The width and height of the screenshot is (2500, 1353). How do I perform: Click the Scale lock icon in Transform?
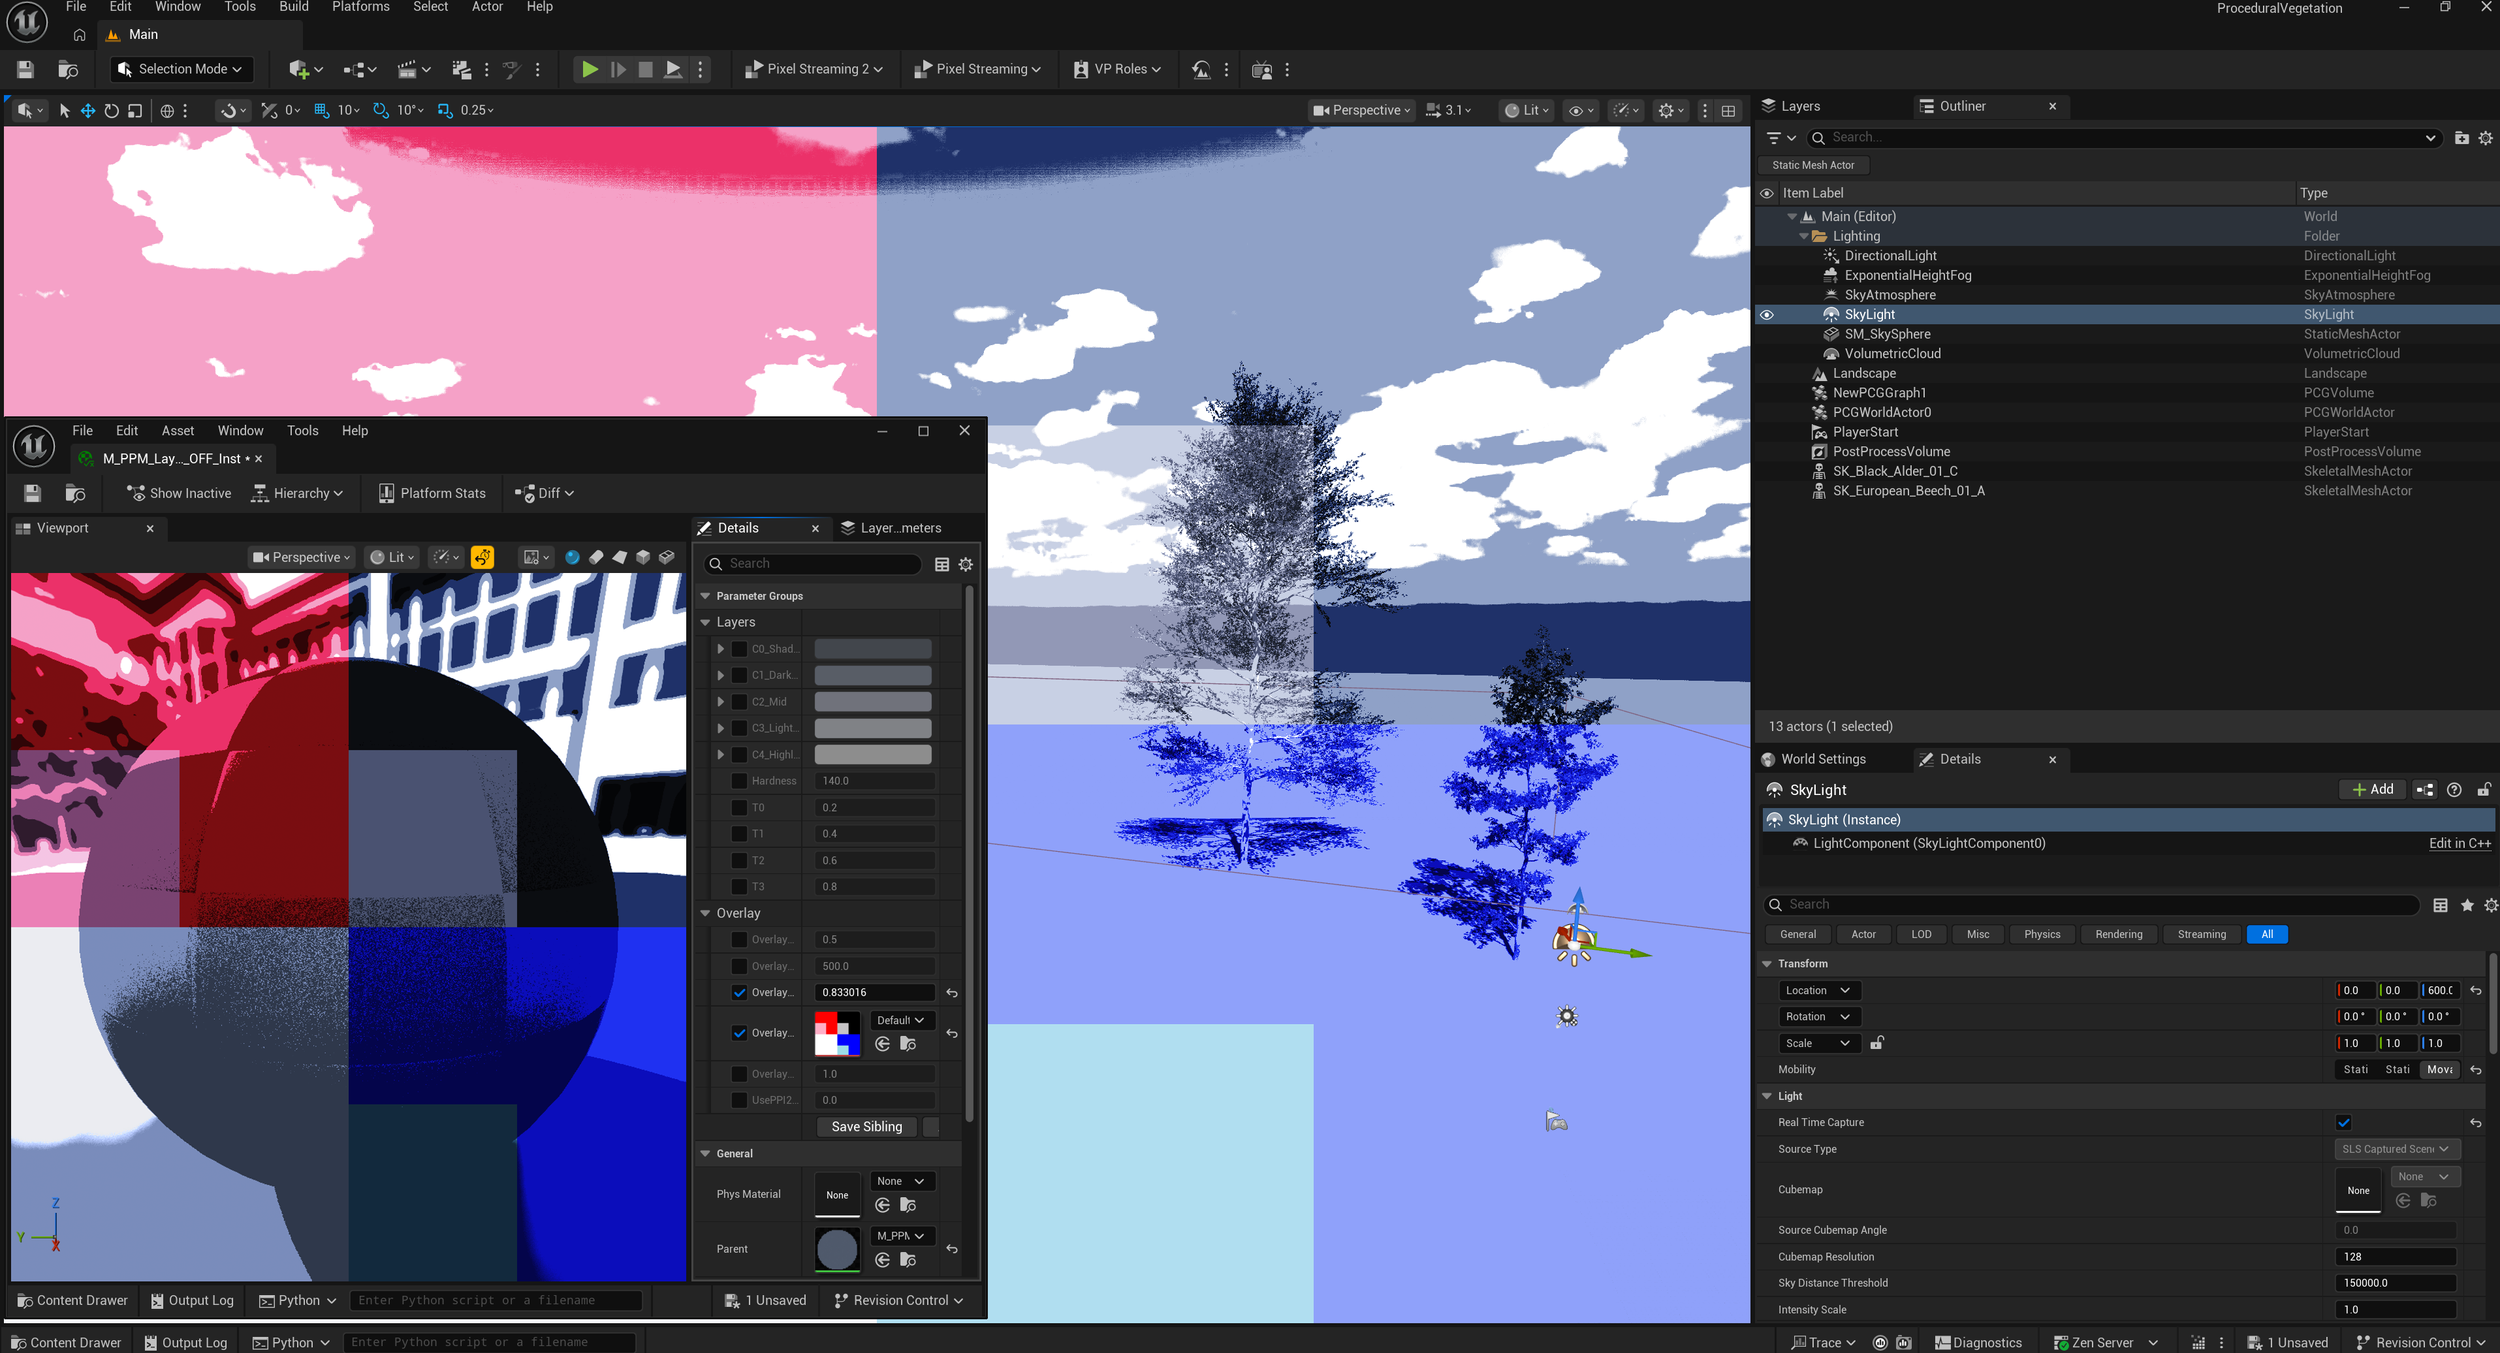[1877, 1043]
